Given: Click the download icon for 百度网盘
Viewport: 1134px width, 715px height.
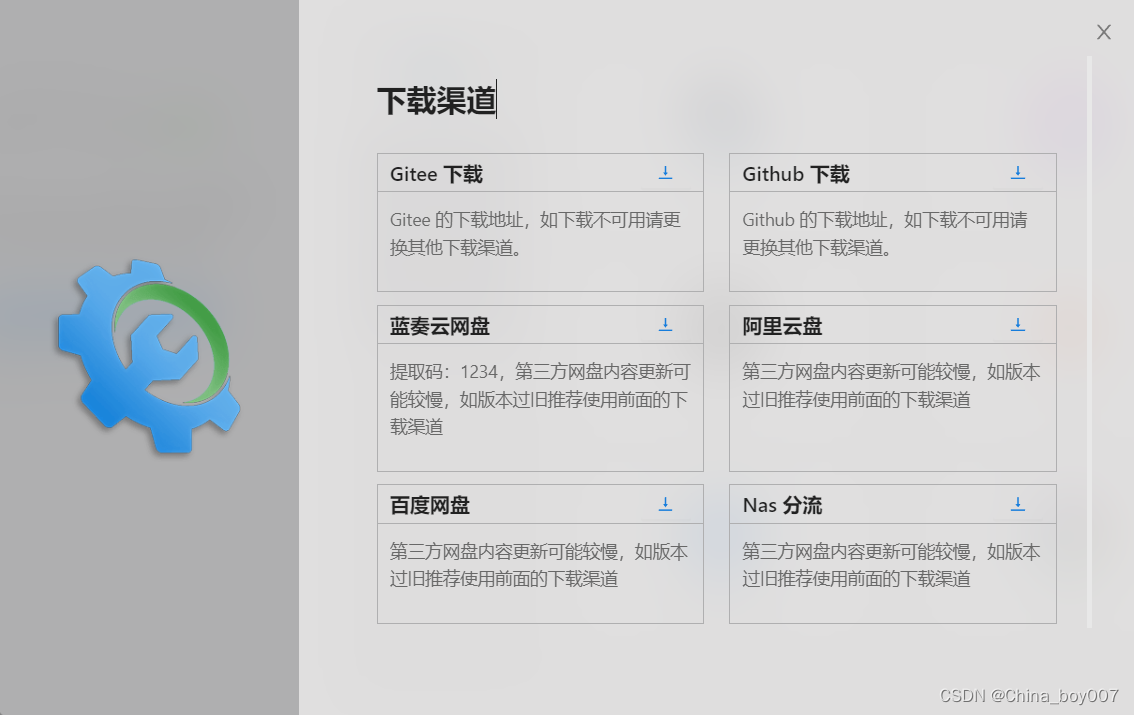Looking at the screenshot, I should [x=665, y=504].
